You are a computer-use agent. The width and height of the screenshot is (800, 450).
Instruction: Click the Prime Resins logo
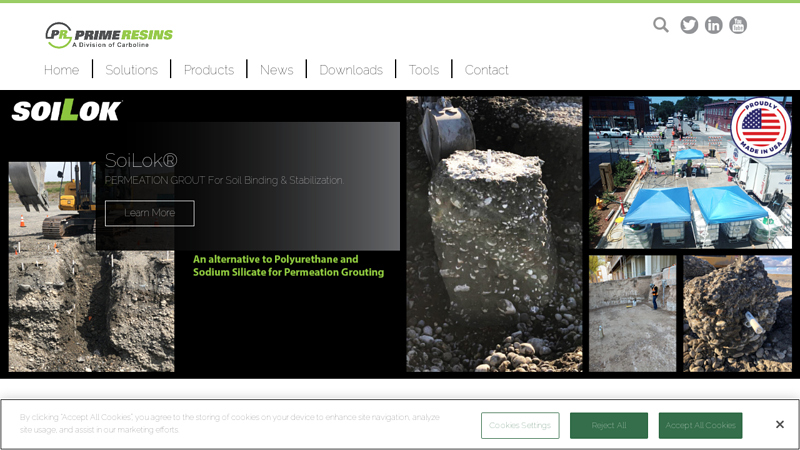click(x=109, y=35)
